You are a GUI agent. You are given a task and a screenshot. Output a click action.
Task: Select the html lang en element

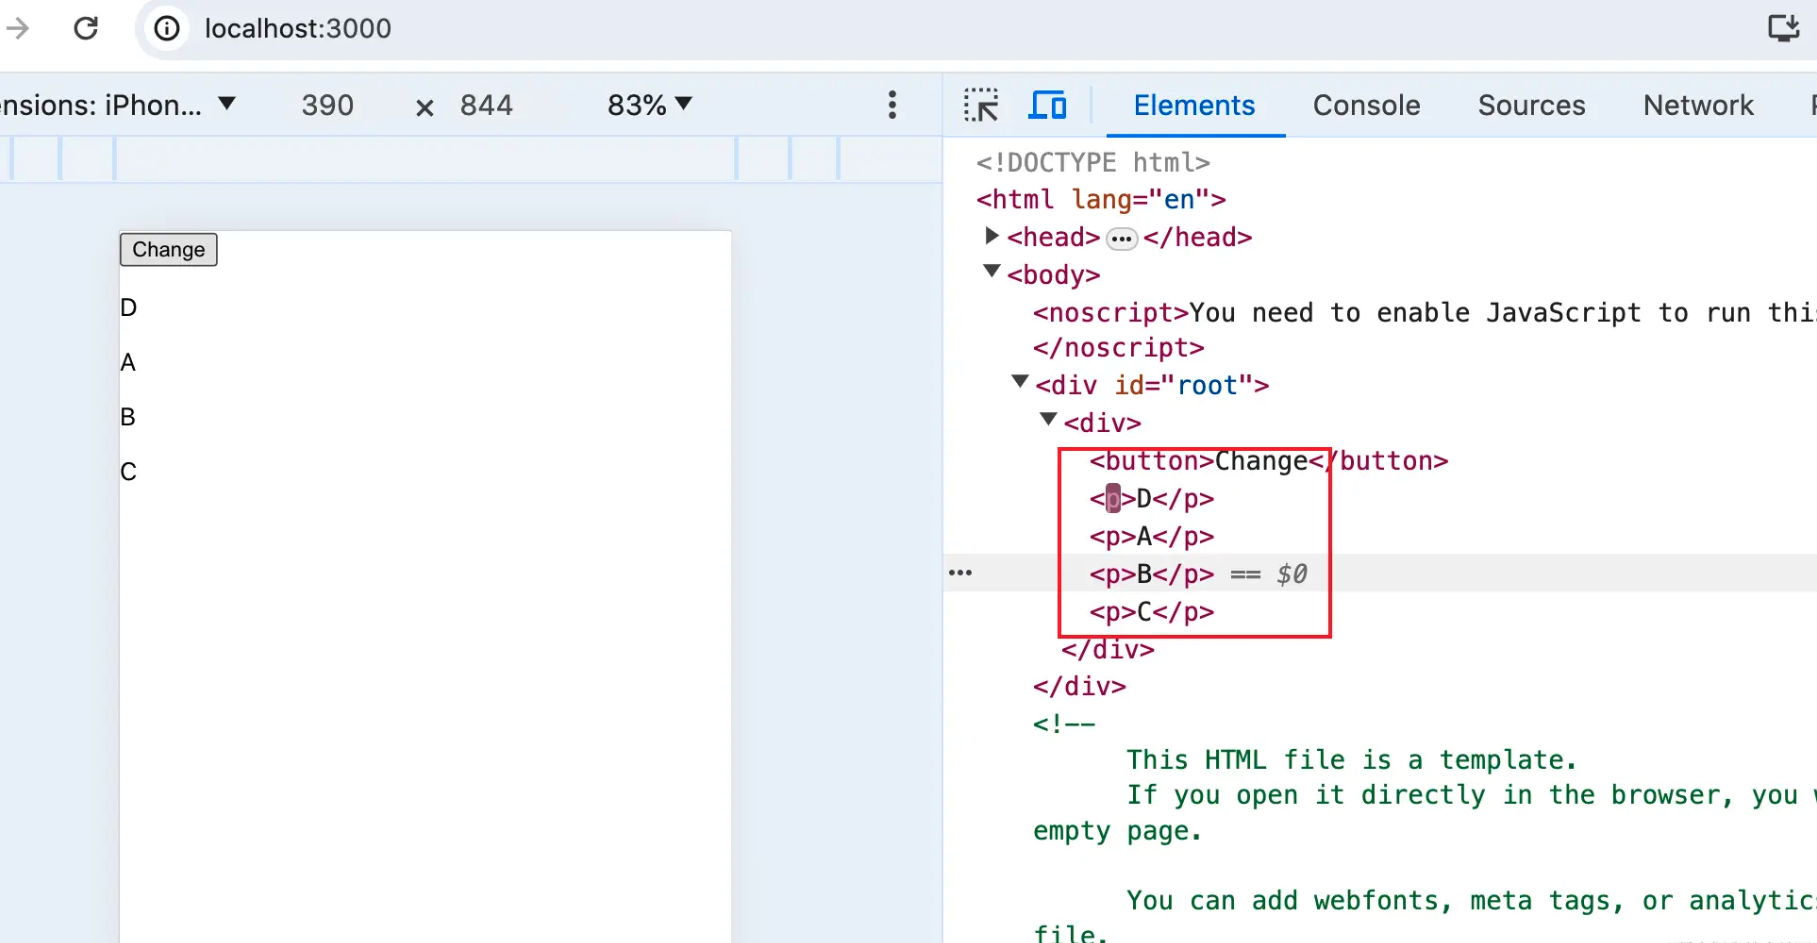click(1101, 200)
